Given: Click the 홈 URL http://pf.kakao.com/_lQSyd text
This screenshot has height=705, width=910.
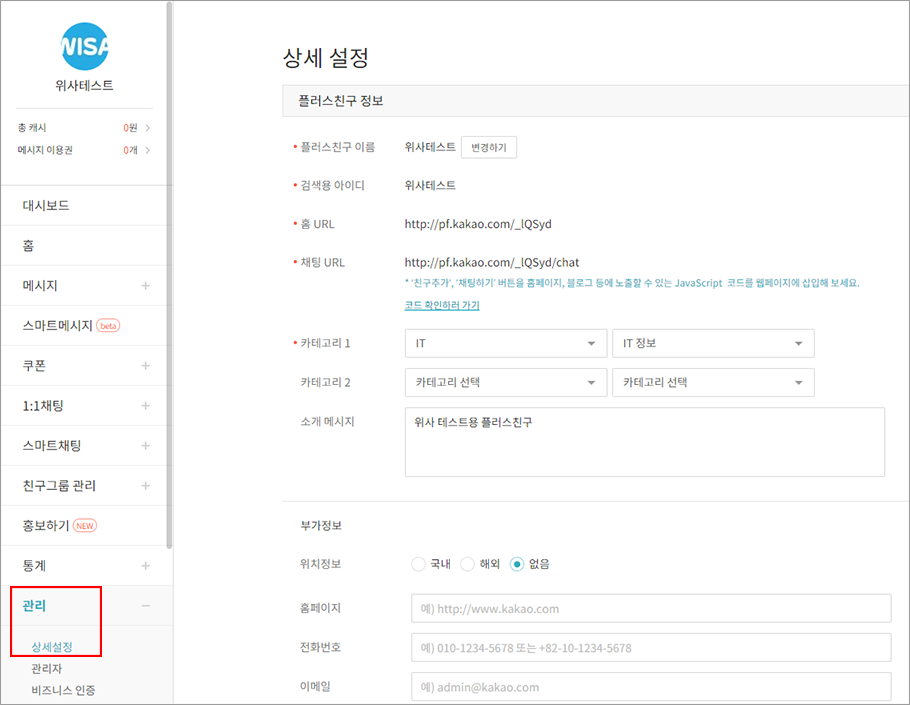Looking at the screenshot, I should tap(478, 224).
